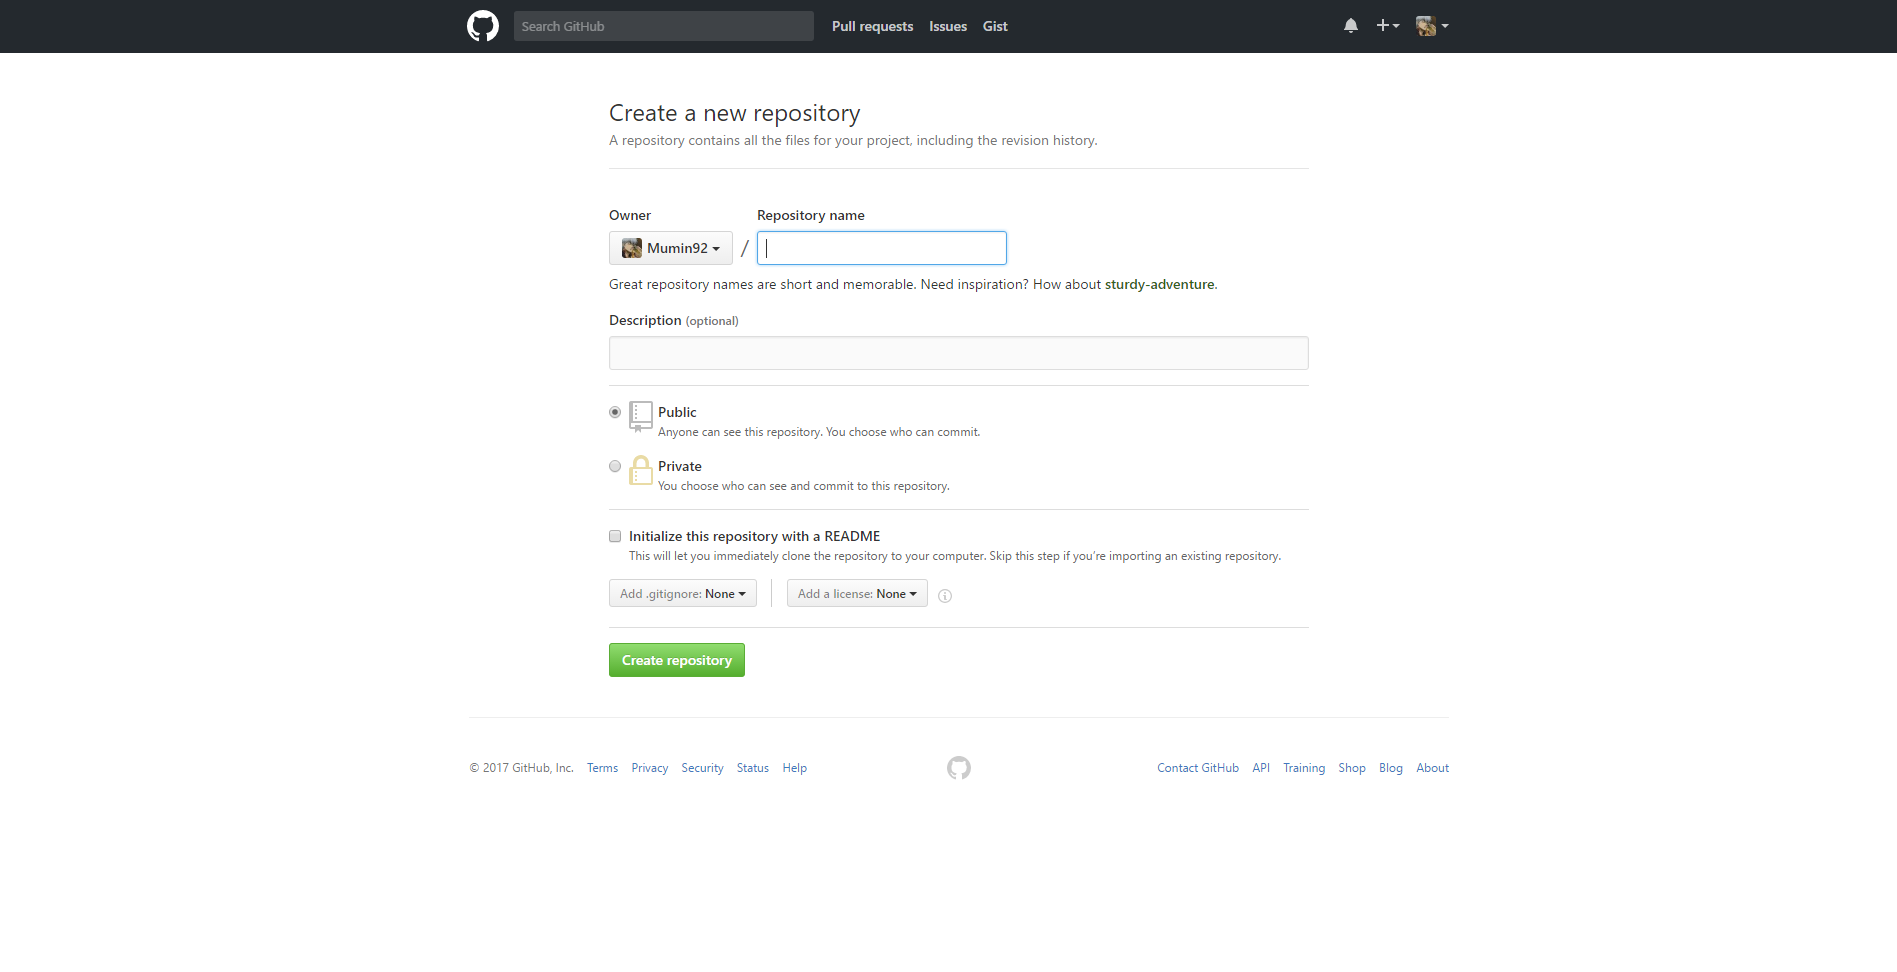Viewport: 1897px width, 972px height.
Task: Visit the Contact GitHub footer link
Action: point(1197,768)
